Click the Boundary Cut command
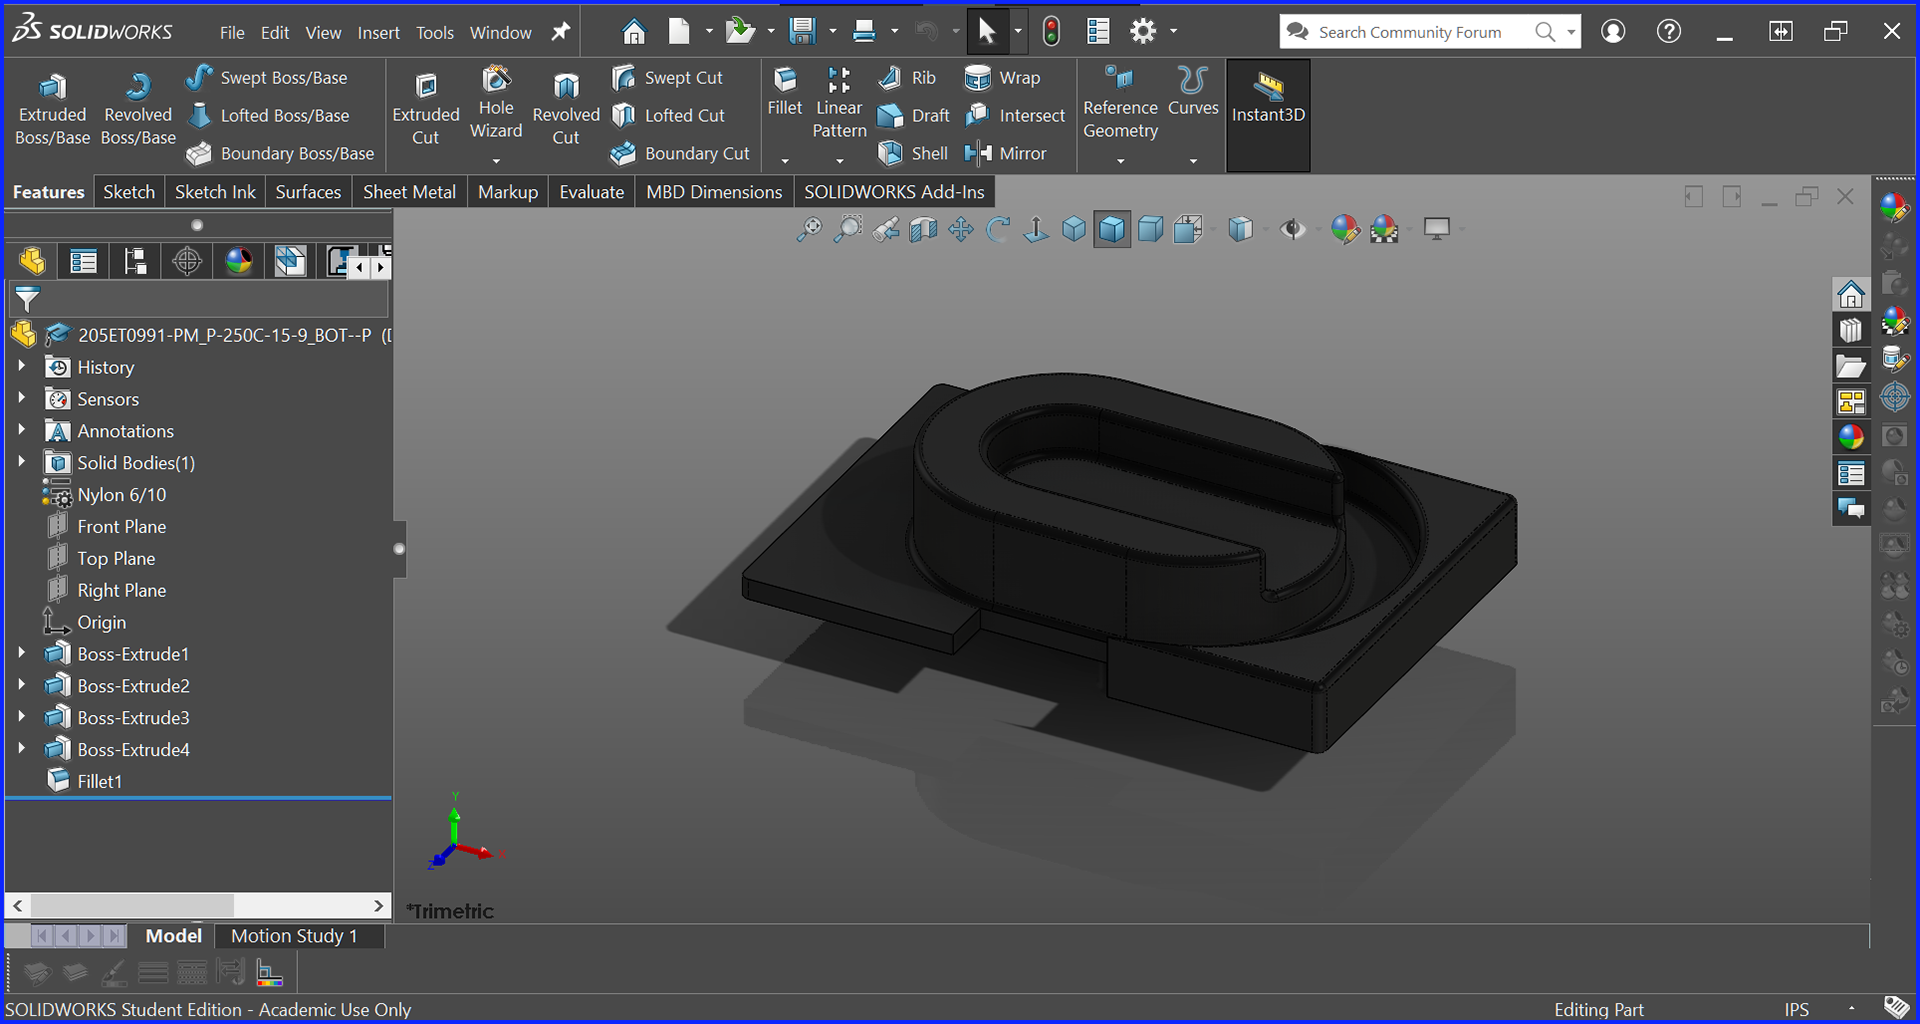Viewport: 1920px width, 1024px height. [x=680, y=153]
